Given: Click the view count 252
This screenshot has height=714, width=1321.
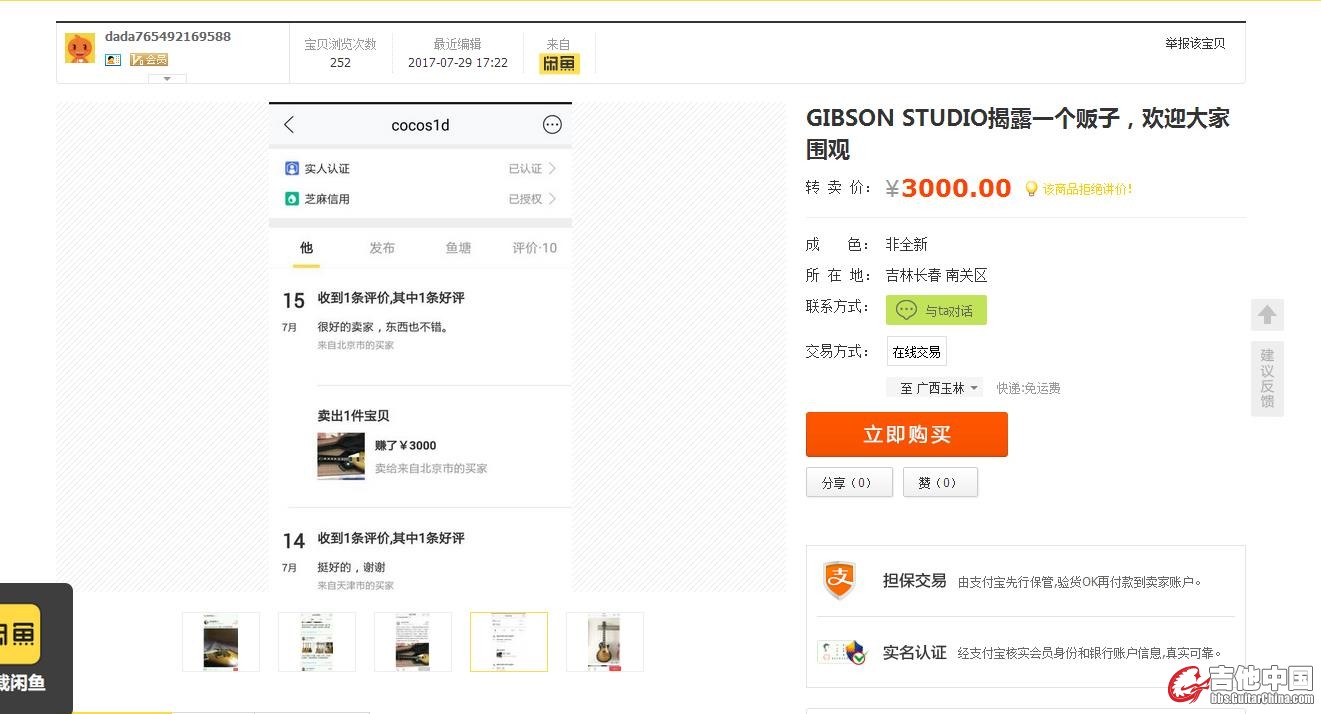Looking at the screenshot, I should coord(340,62).
